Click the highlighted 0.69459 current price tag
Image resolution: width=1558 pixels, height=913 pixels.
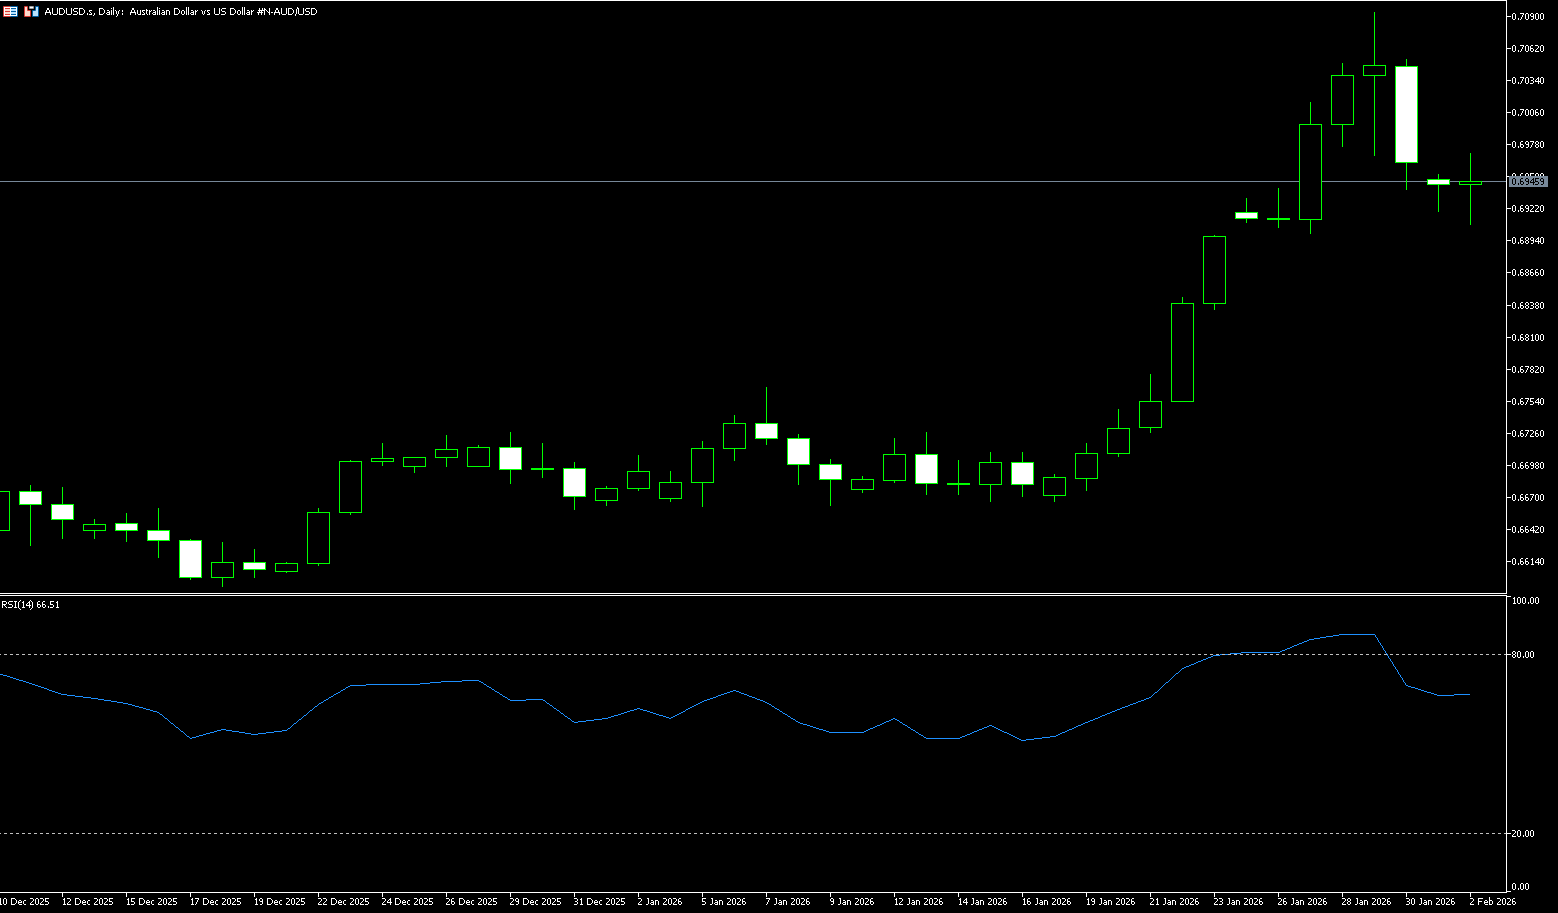click(x=1528, y=181)
